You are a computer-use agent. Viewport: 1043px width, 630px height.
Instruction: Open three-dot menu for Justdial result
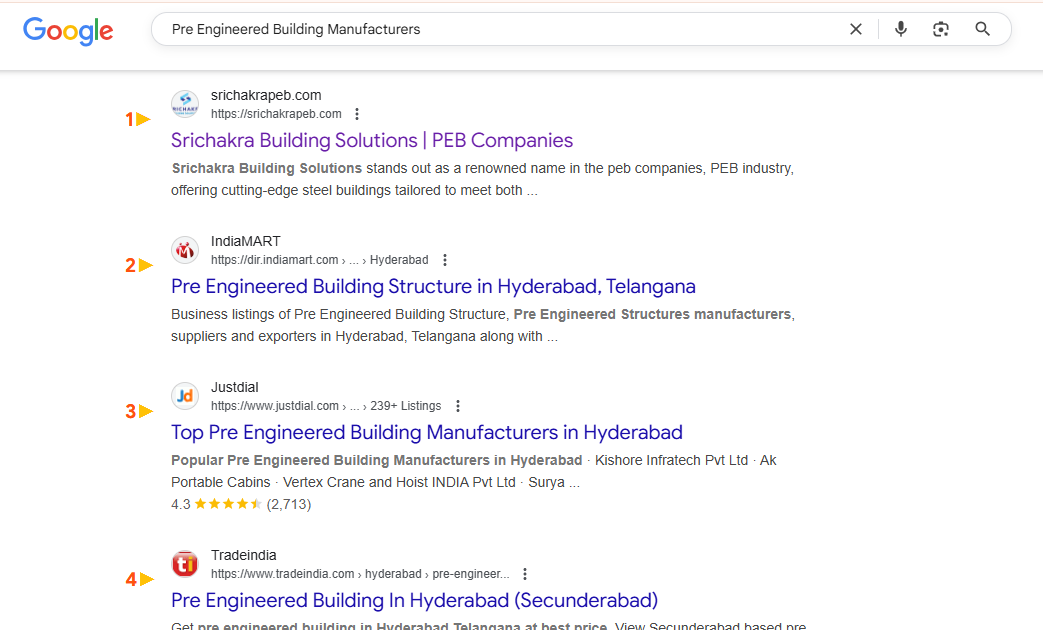point(458,406)
